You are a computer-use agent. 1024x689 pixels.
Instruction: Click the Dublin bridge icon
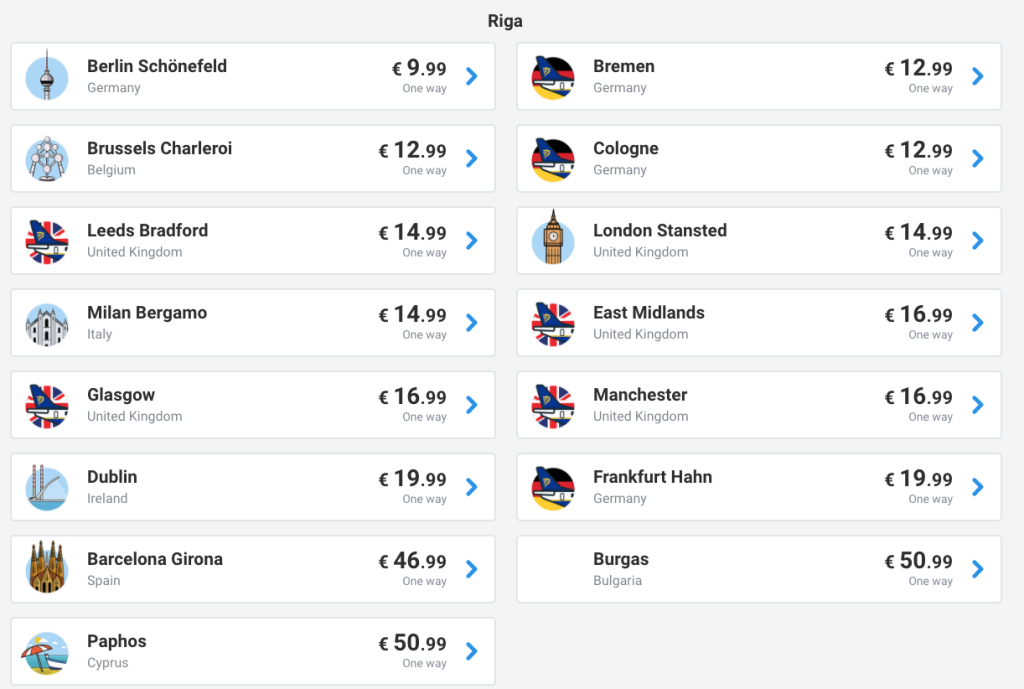tap(46, 487)
